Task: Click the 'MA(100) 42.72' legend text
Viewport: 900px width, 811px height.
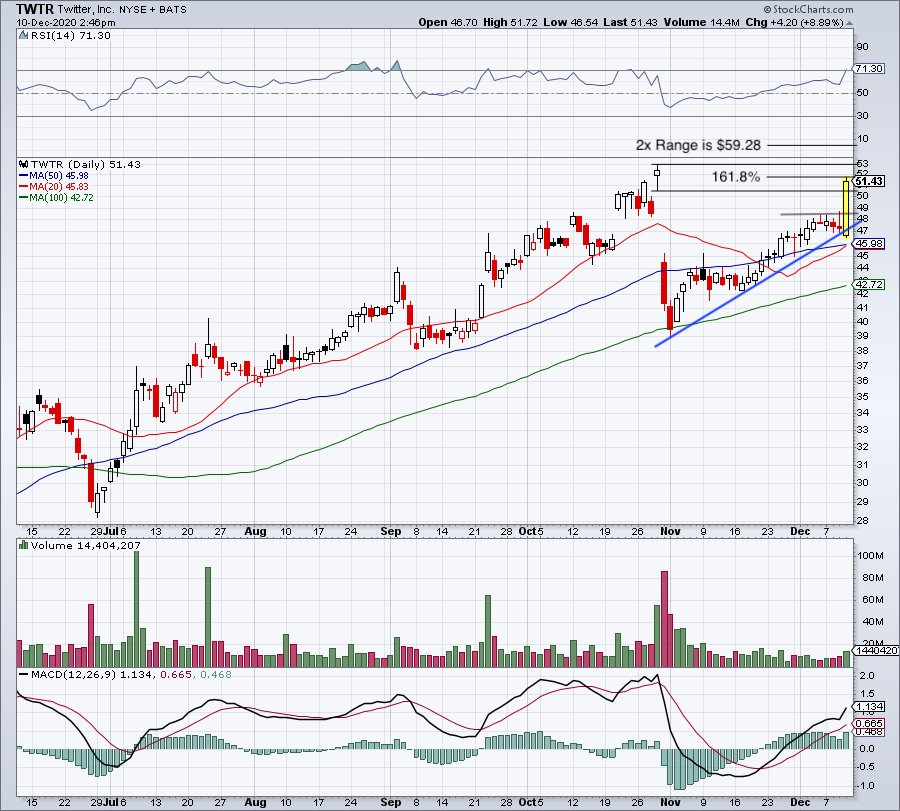Action: [61, 197]
